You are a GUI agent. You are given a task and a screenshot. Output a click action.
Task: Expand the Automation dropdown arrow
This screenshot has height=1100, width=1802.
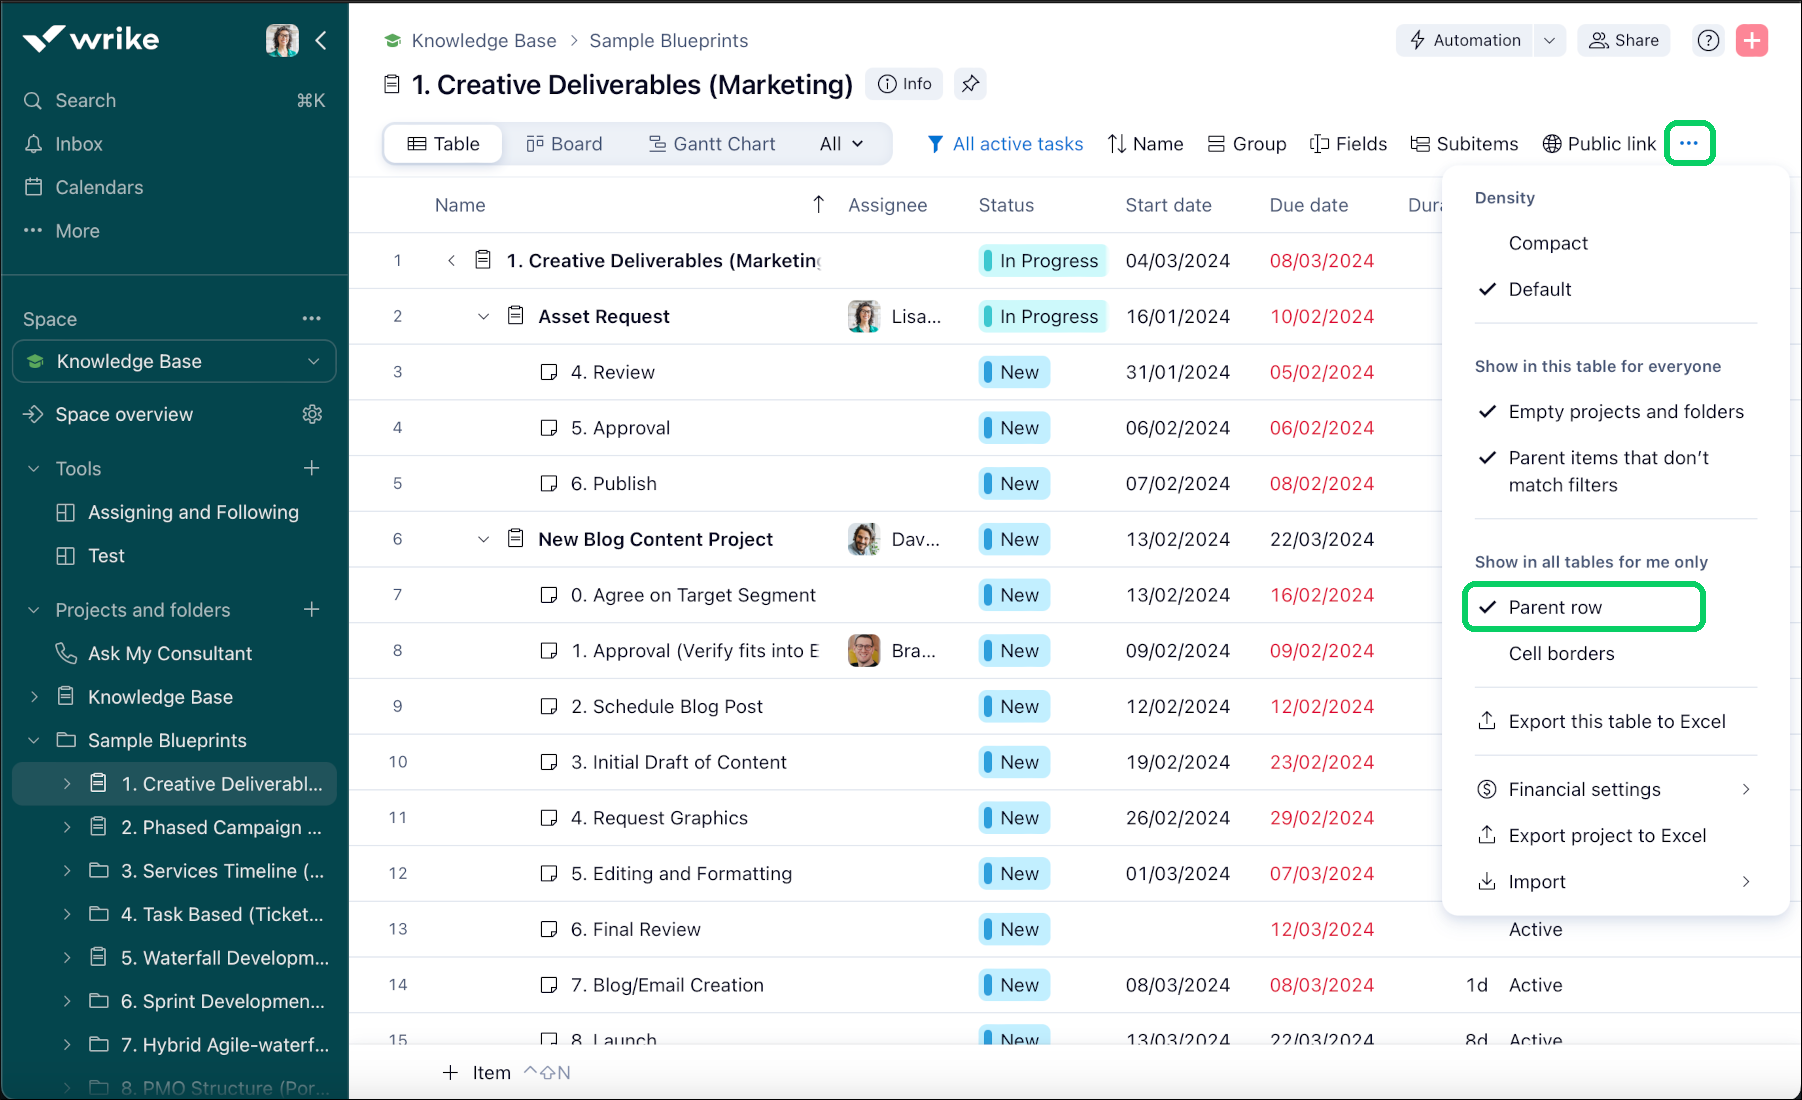tap(1549, 40)
